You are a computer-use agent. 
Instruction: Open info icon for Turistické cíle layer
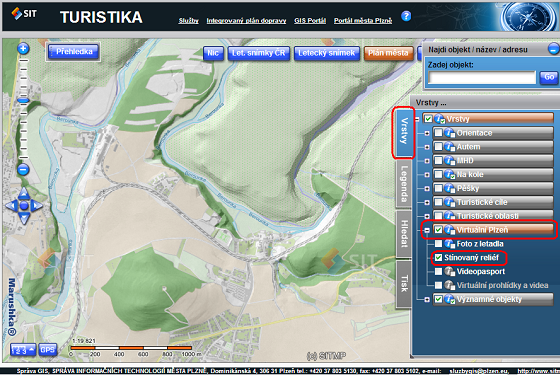450,202
